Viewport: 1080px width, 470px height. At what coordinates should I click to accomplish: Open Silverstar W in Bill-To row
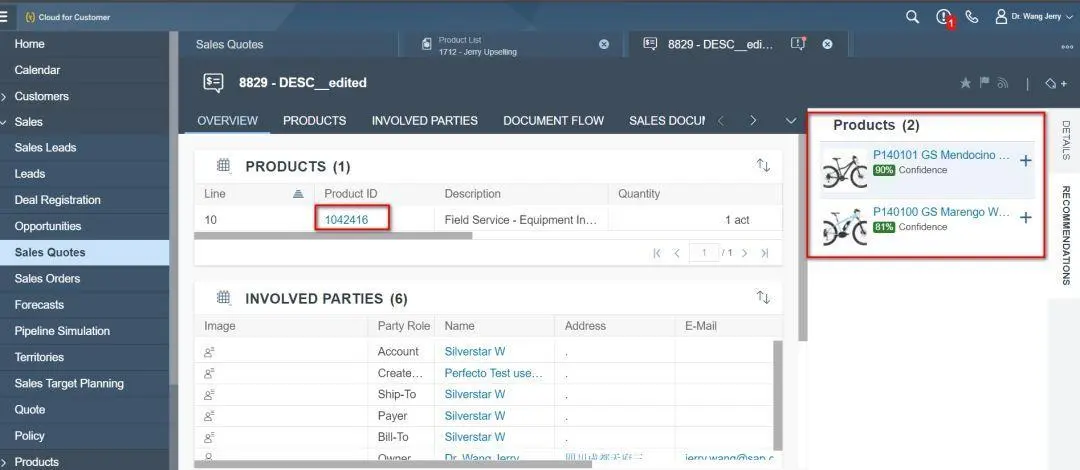[x=475, y=437]
